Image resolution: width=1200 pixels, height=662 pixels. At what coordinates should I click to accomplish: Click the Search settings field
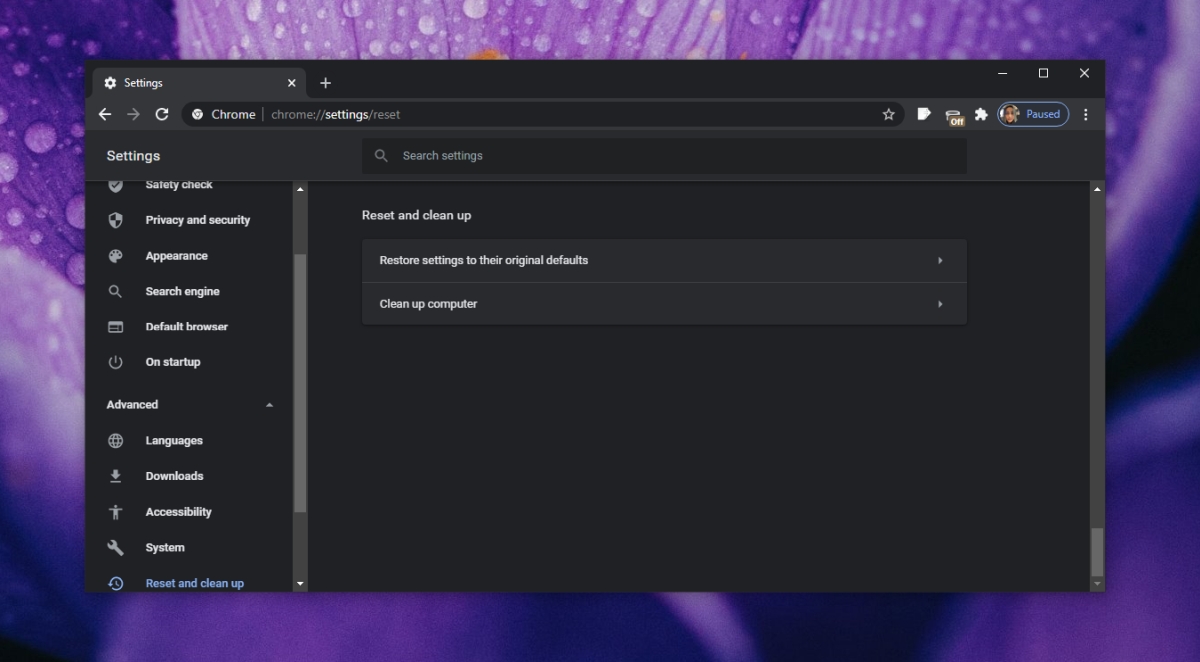[663, 156]
